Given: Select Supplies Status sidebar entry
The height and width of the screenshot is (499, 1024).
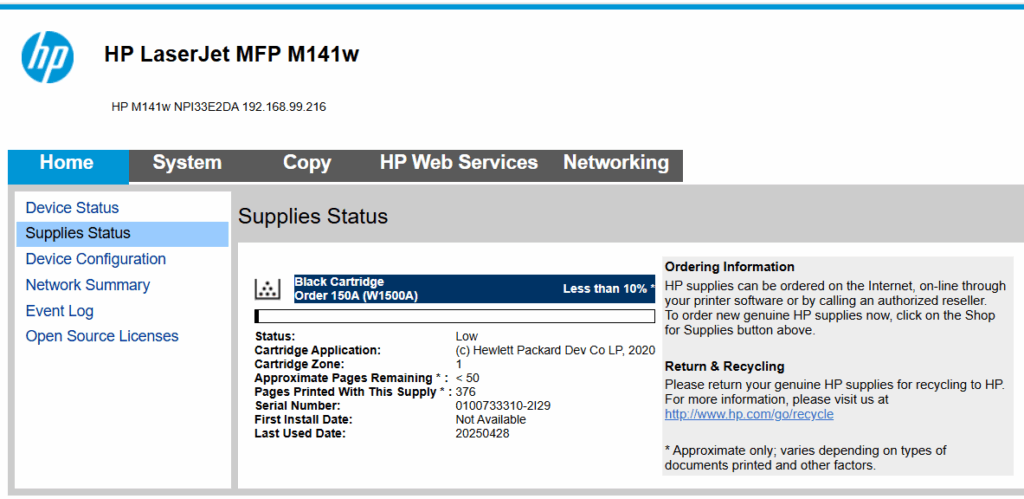Looking at the screenshot, I should (123, 233).
